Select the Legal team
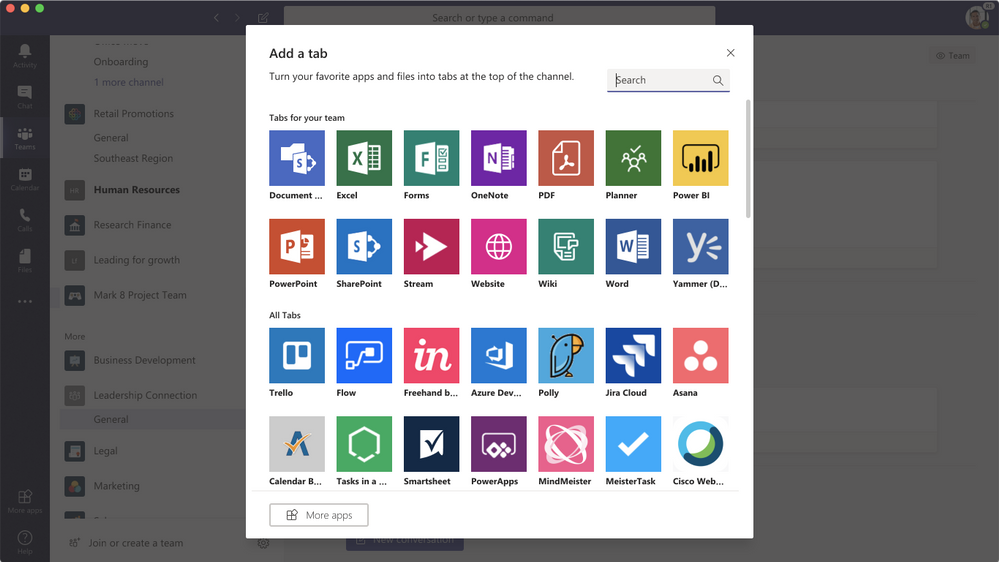This screenshot has height=562, width=999. point(105,451)
